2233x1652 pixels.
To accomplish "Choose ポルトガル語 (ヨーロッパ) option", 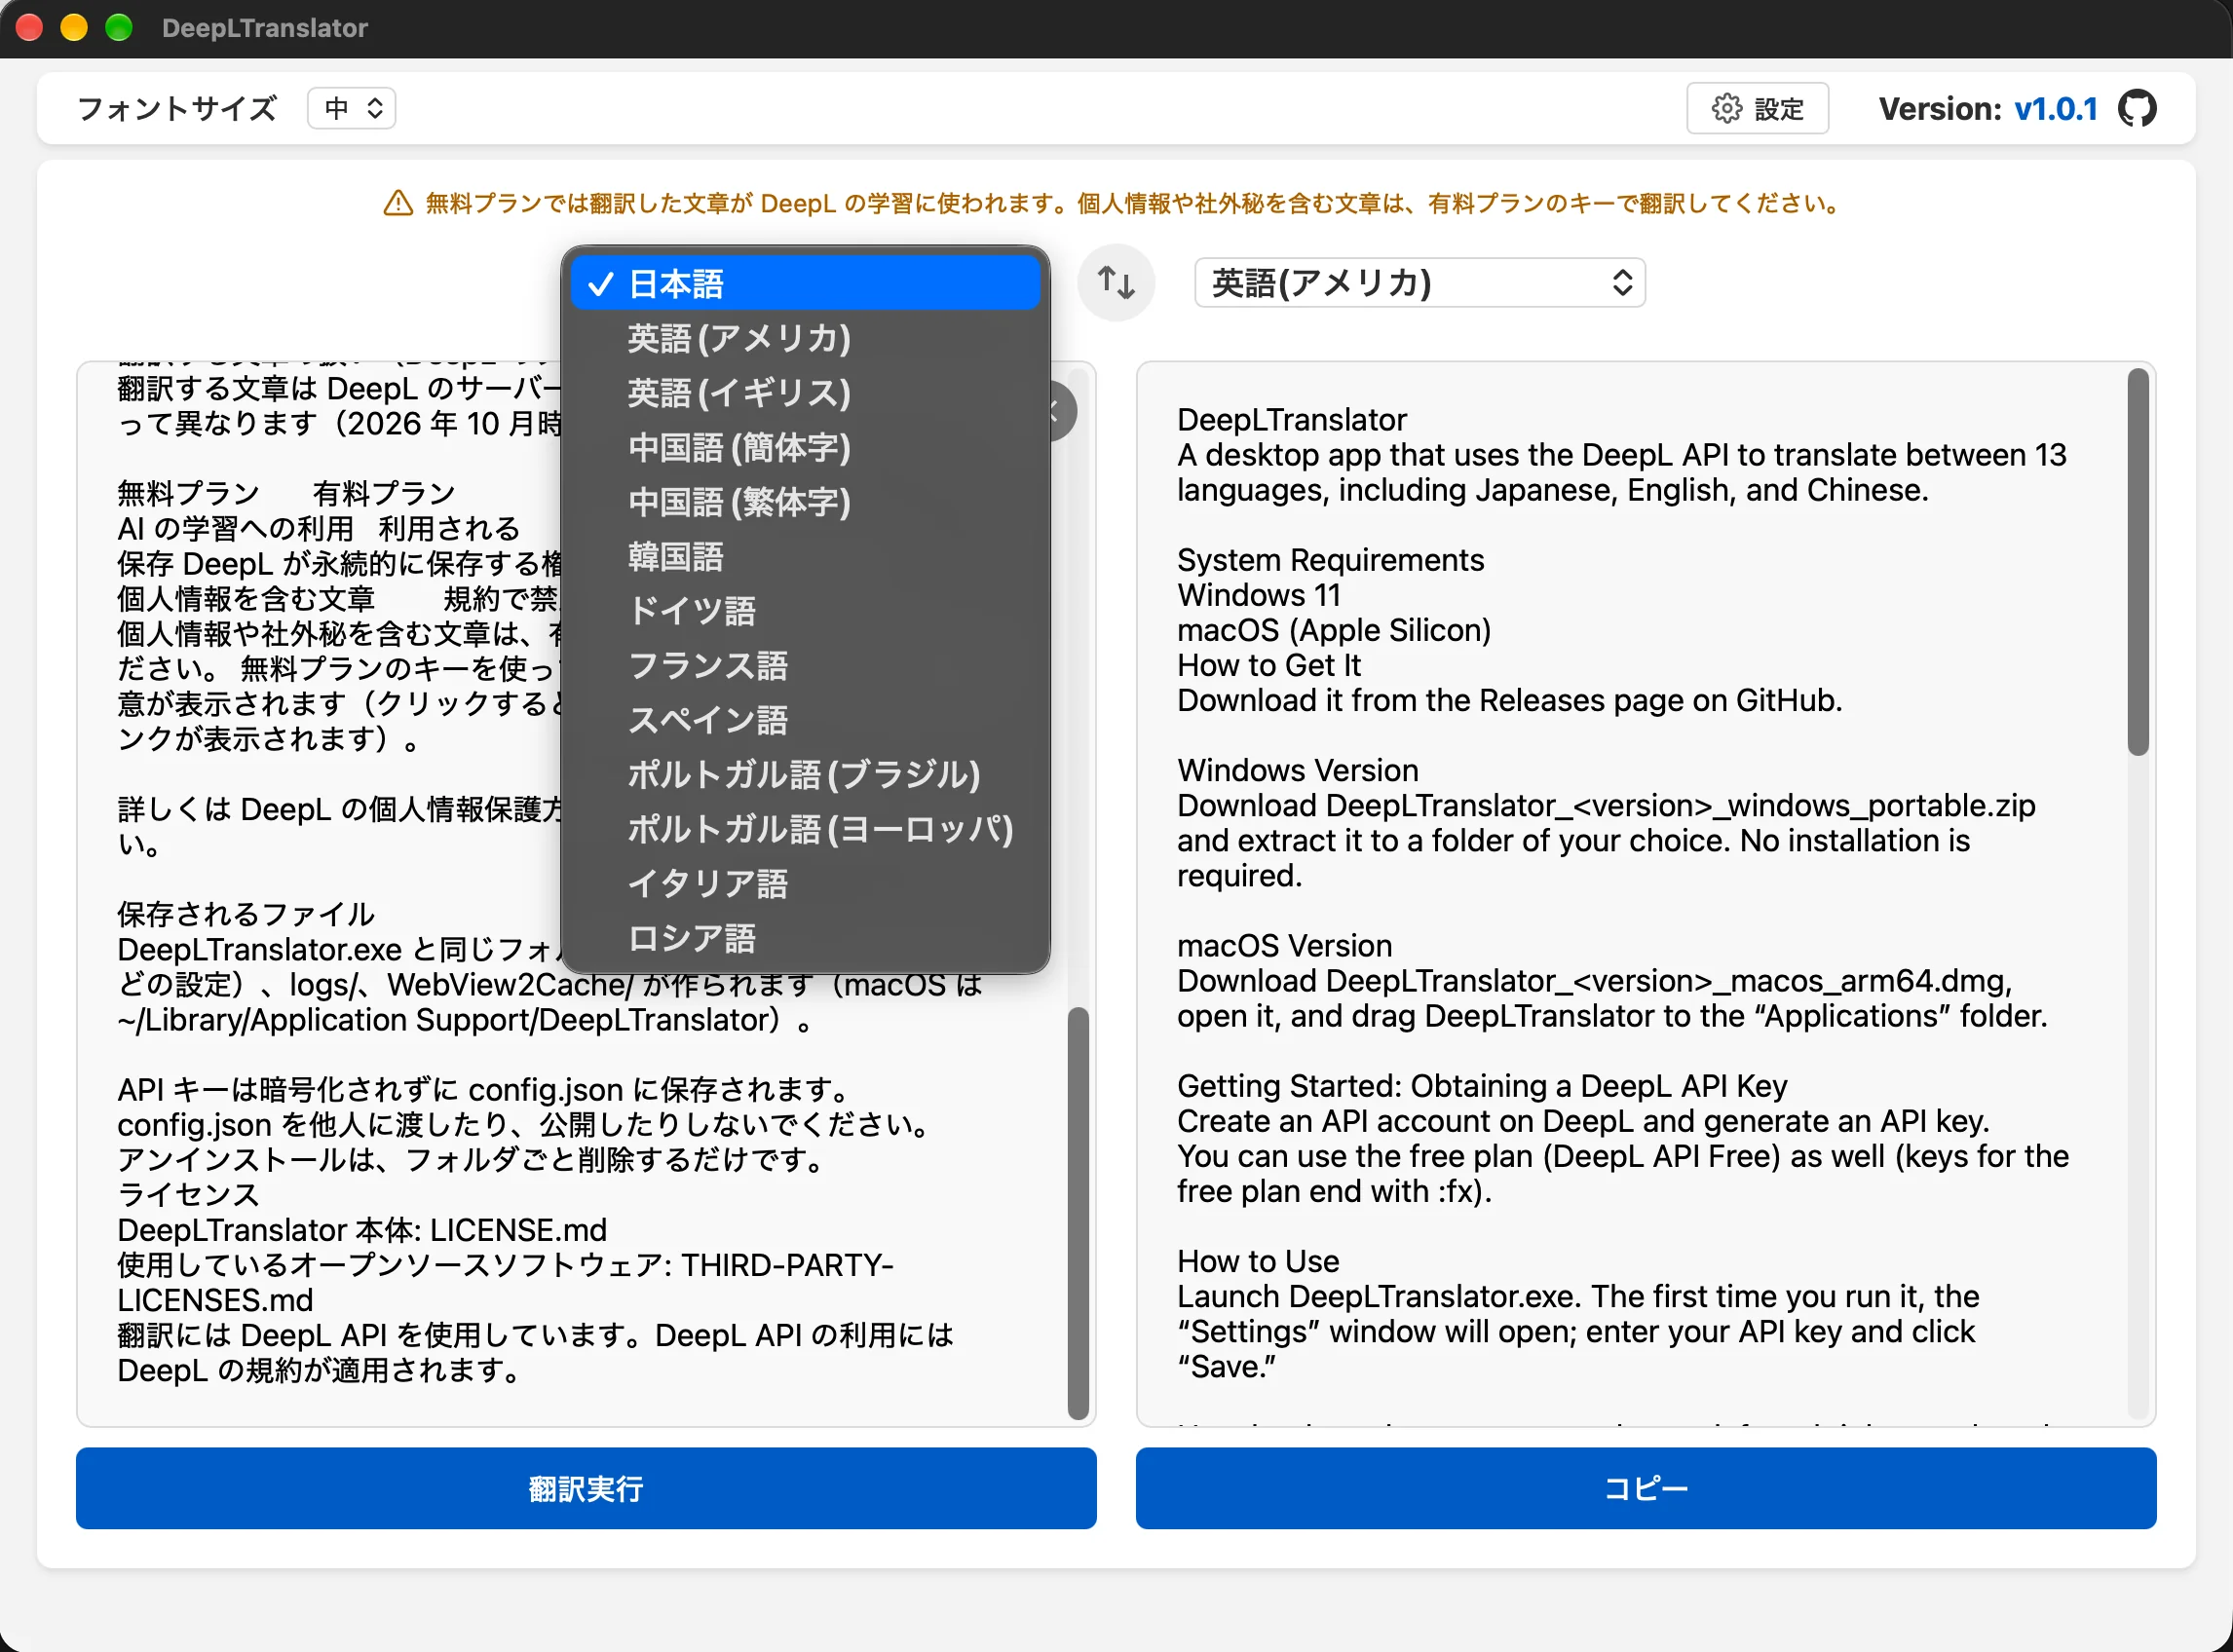I will (x=805, y=829).
